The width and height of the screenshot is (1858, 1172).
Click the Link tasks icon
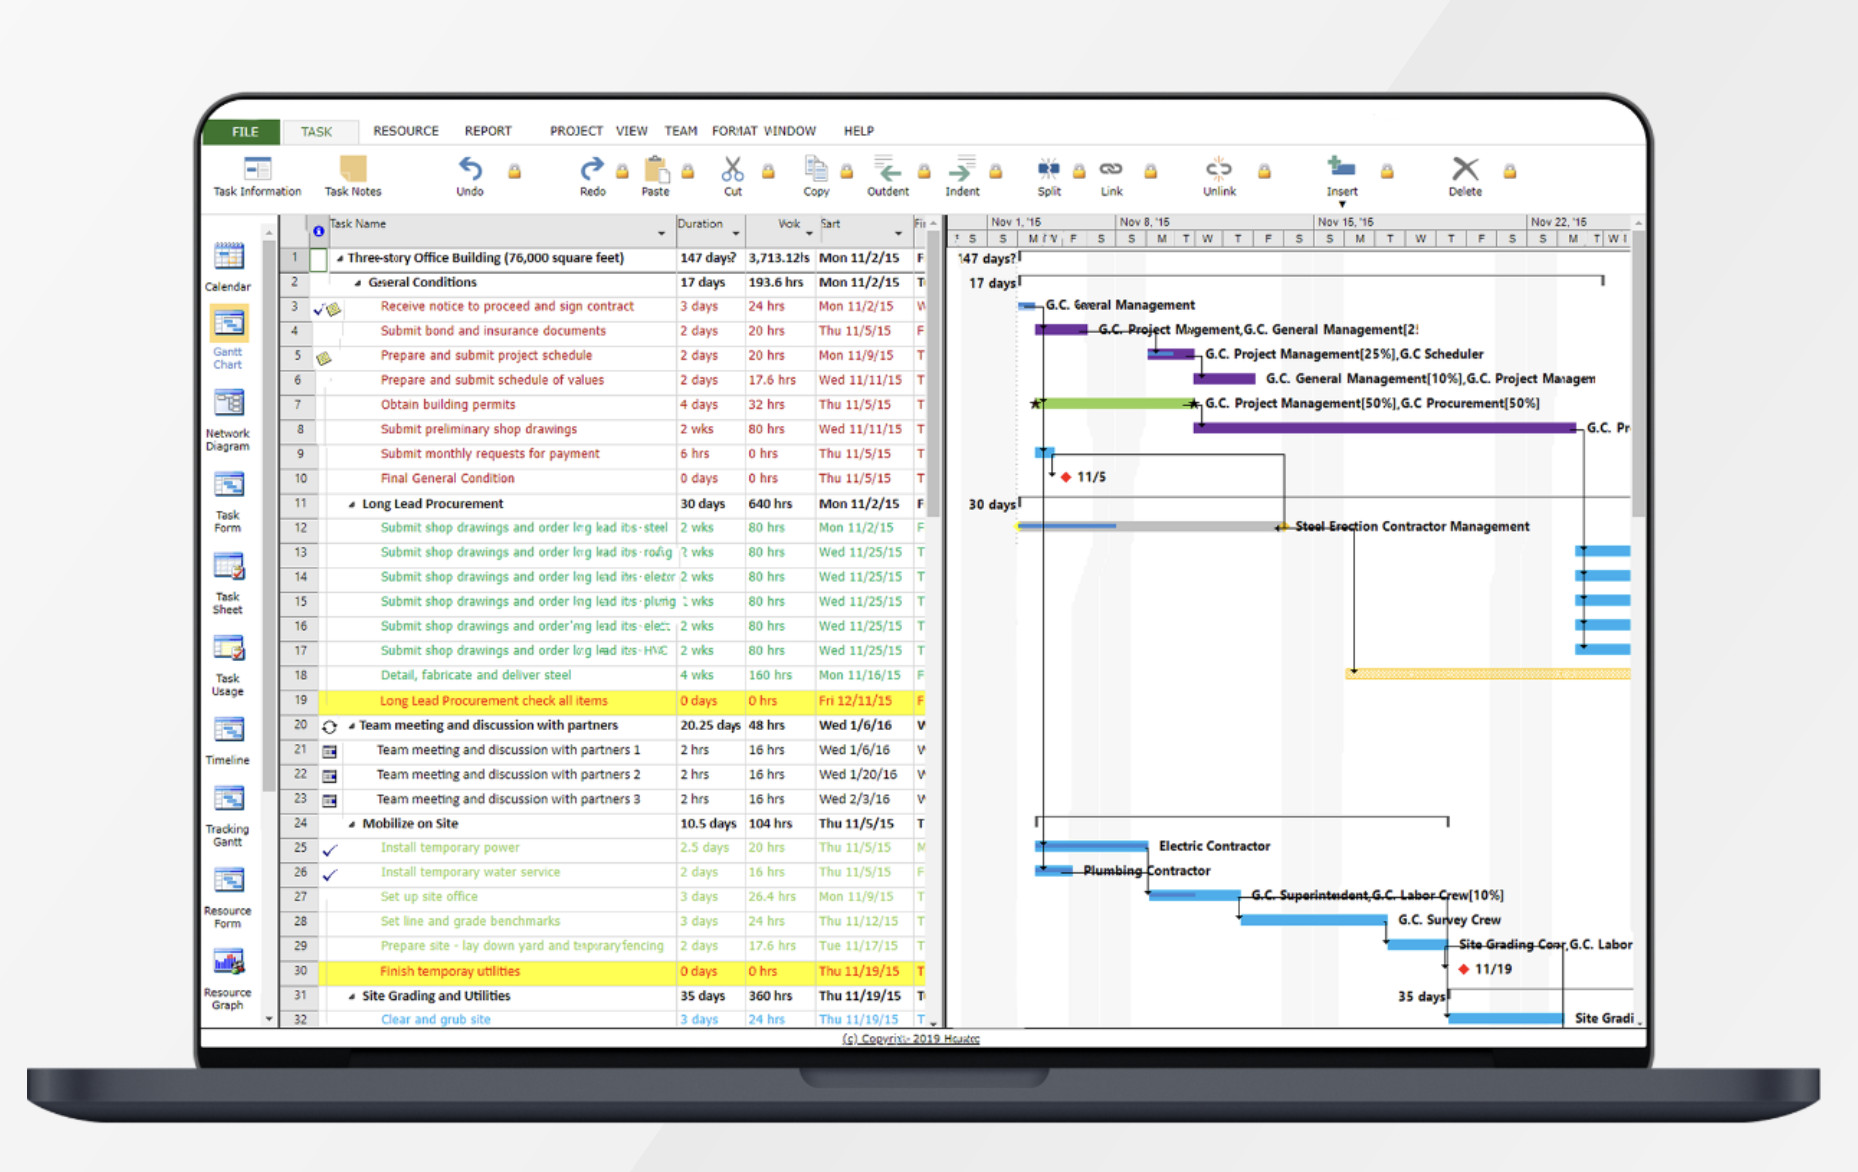(1110, 170)
